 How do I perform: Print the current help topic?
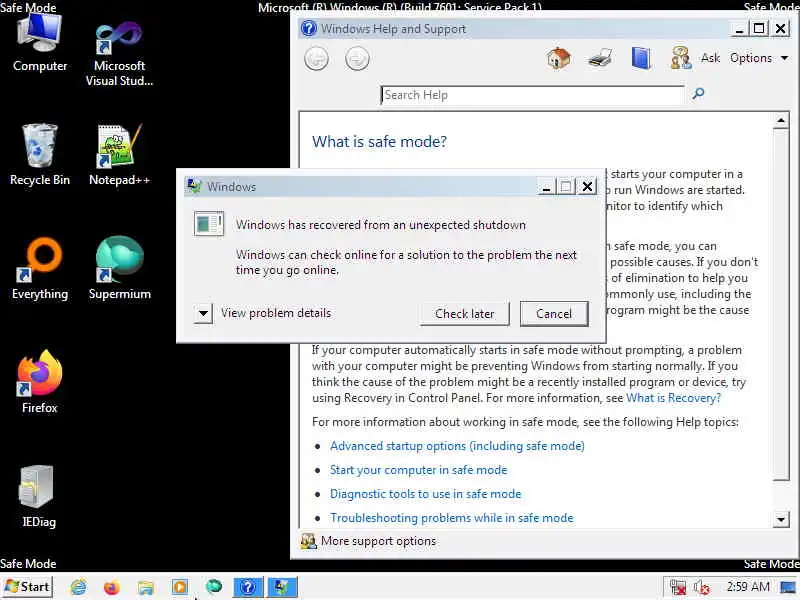click(600, 58)
